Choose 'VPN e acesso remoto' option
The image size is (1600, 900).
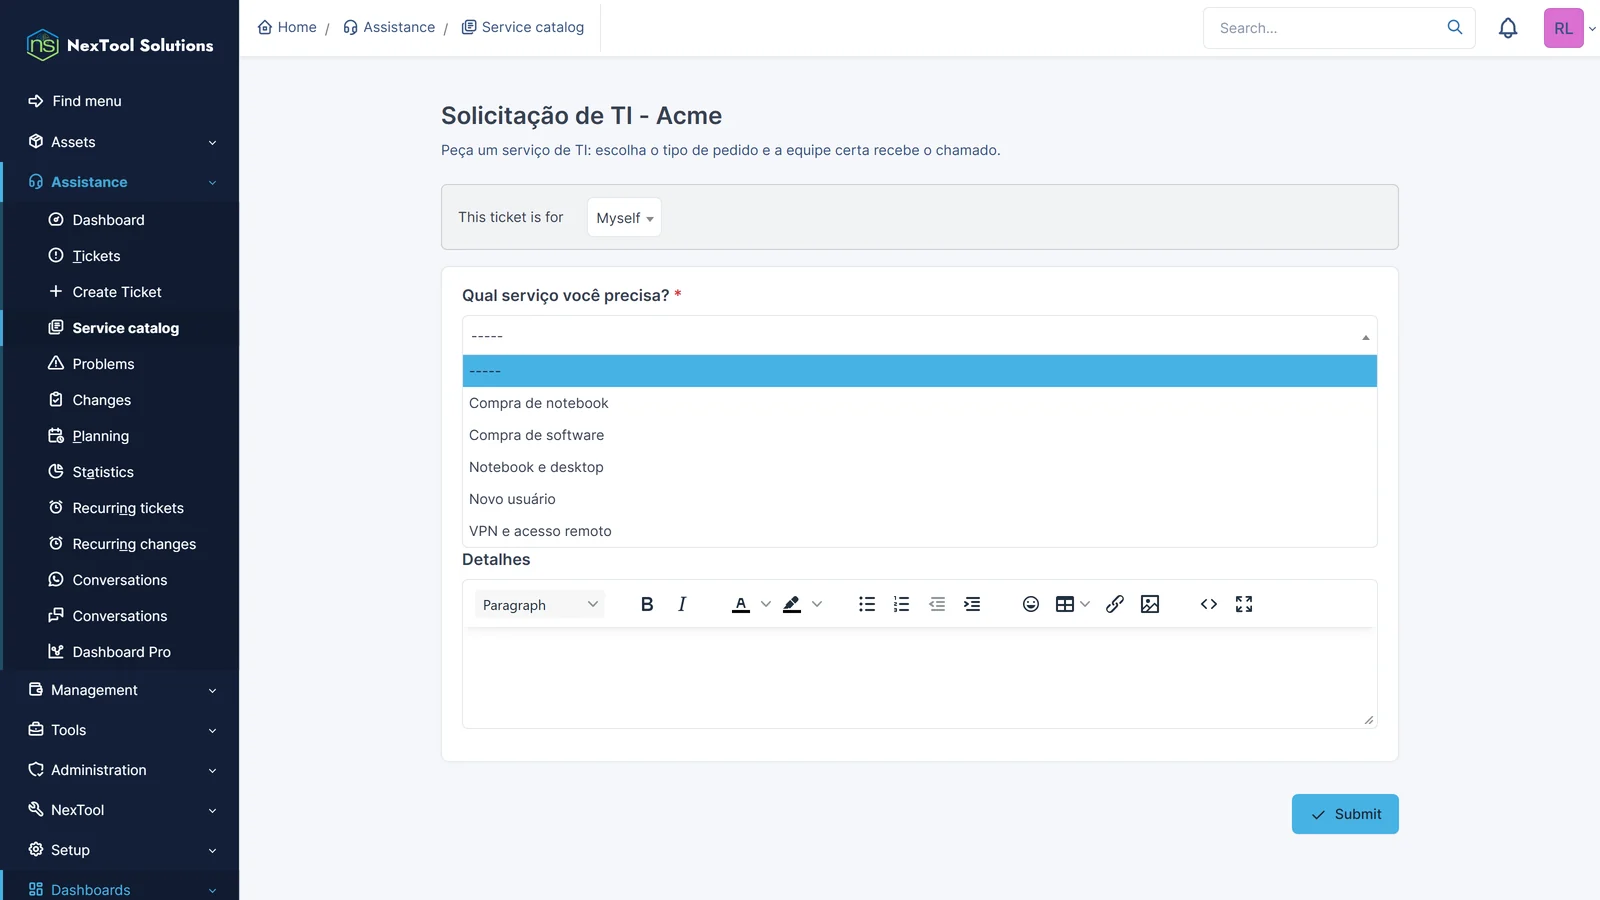[x=919, y=531]
